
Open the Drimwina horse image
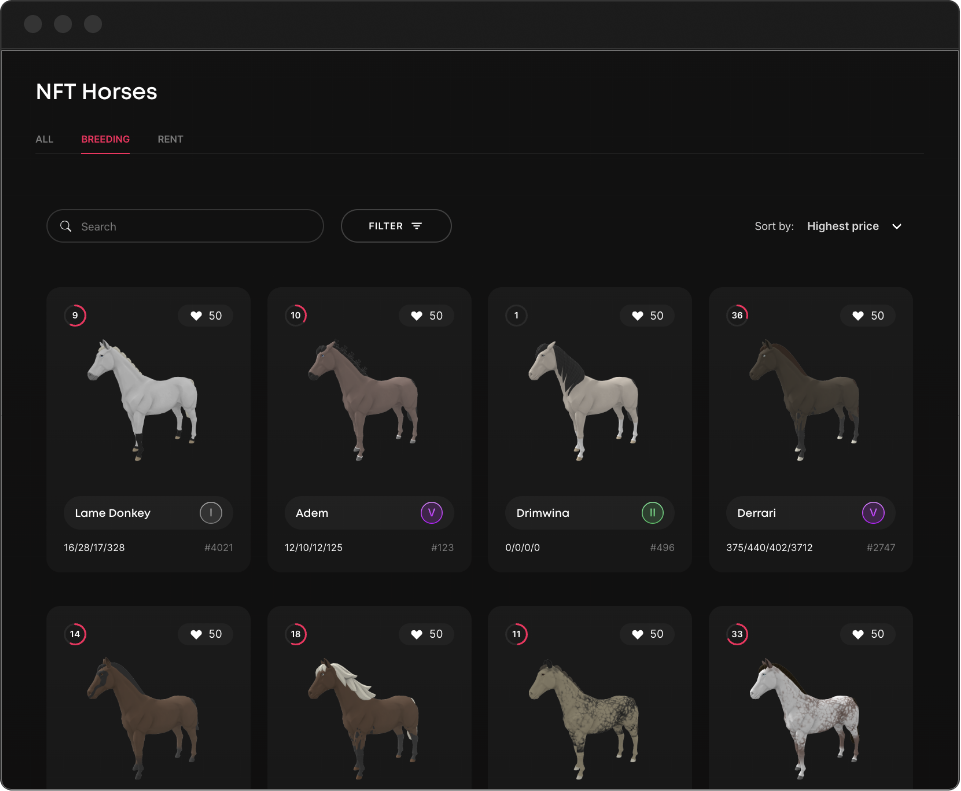point(584,400)
